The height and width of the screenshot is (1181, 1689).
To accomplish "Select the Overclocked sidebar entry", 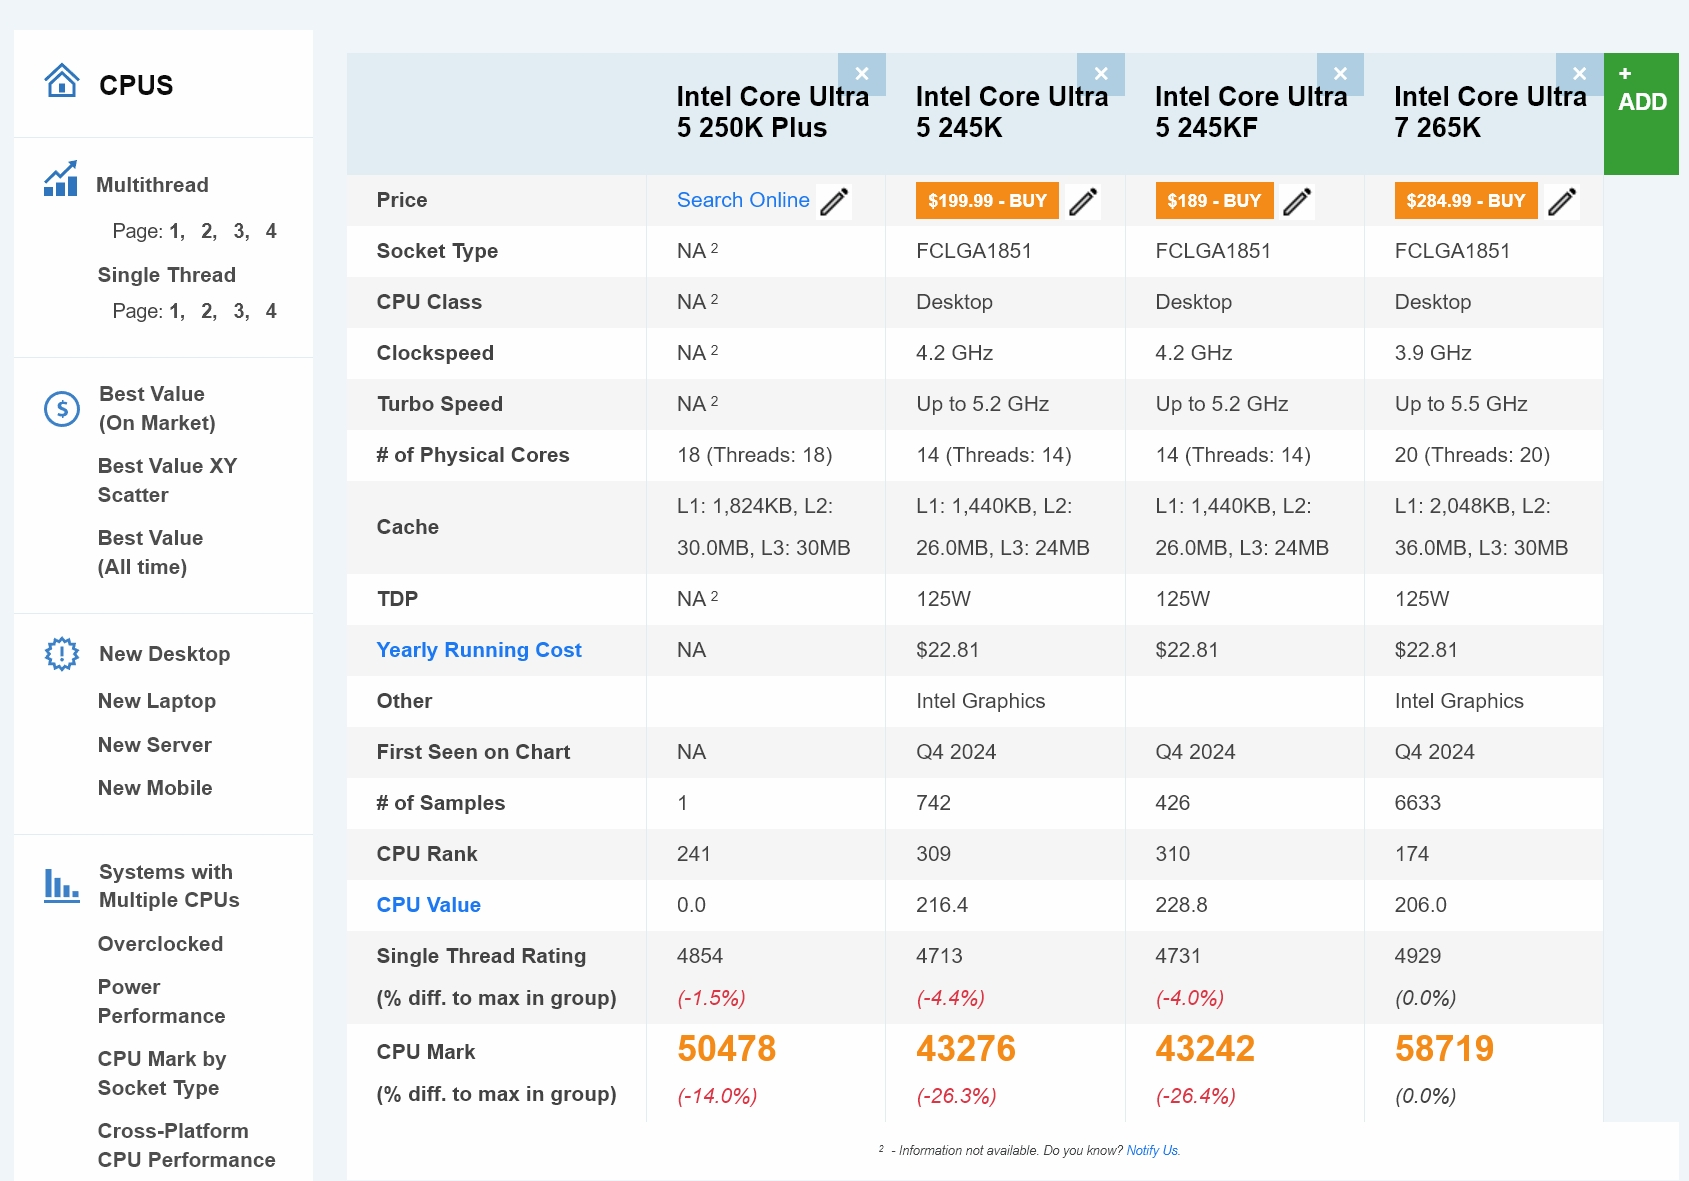I will tap(160, 943).
